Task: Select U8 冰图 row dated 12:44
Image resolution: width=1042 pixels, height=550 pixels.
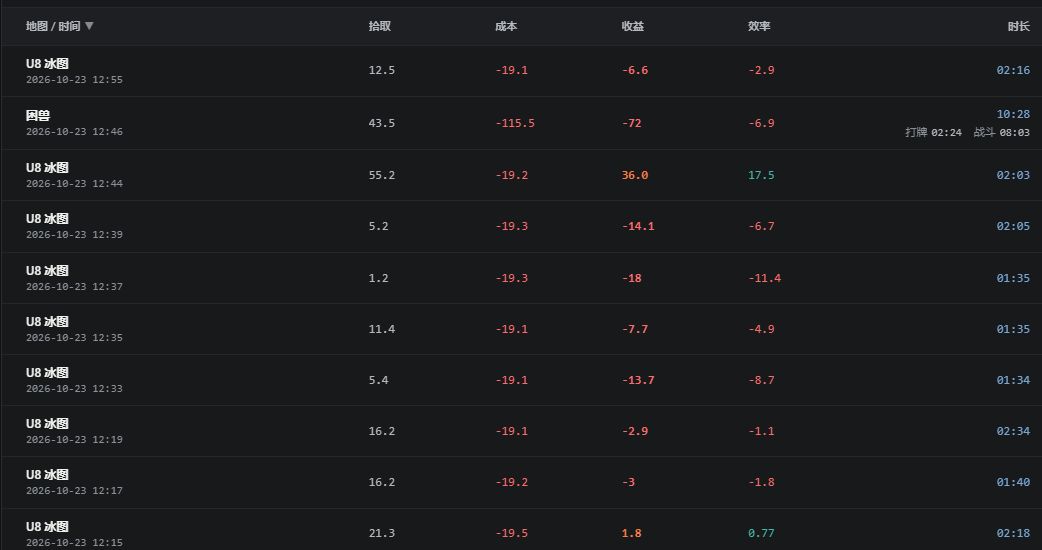Action: click(521, 175)
